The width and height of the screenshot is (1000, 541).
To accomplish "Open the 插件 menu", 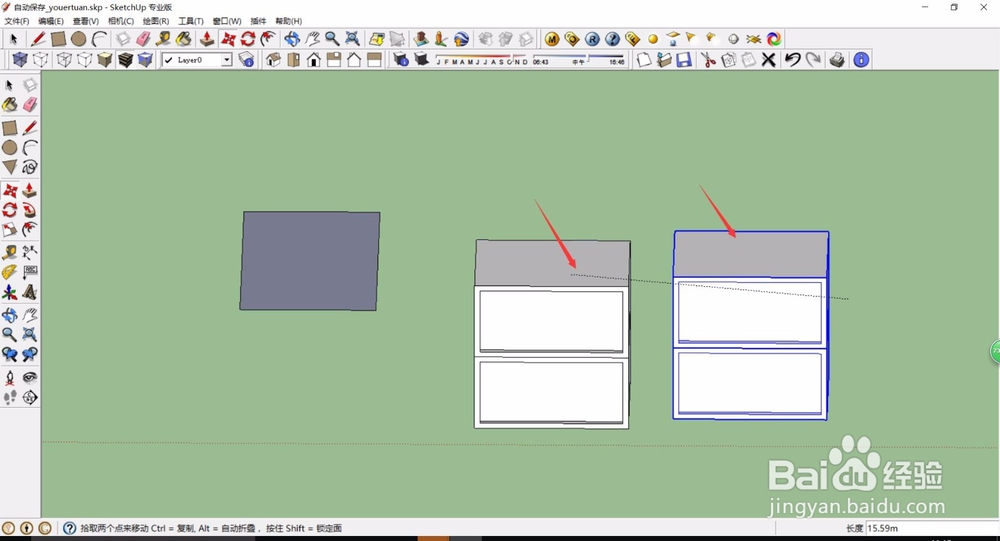I will tap(258, 21).
